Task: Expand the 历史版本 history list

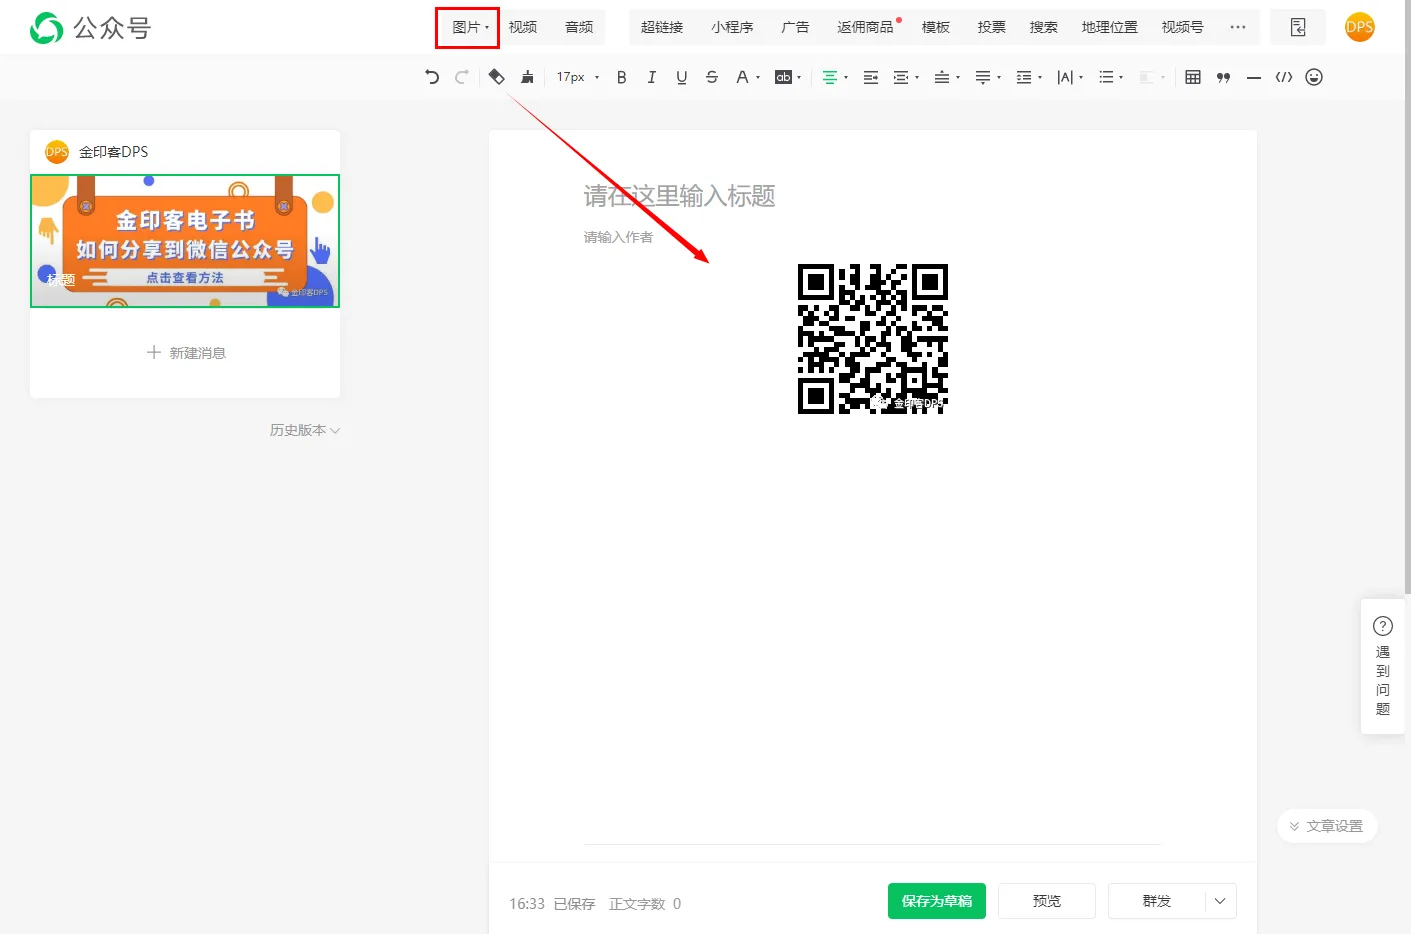Action: tap(305, 430)
